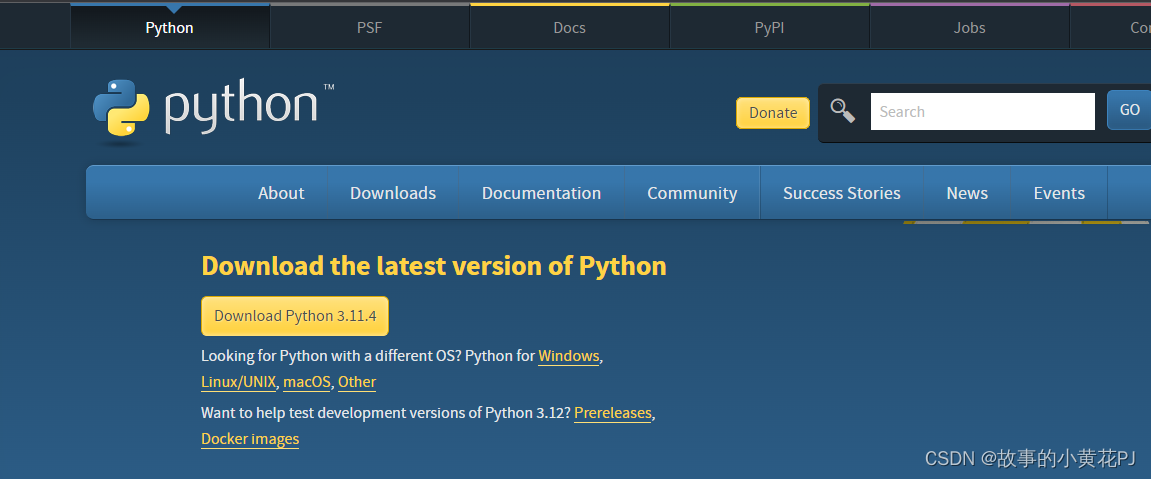This screenshot has height=479, width=1151.
Task: Follow the Linux/UNIX download link
Action: [x=239, y=382]
